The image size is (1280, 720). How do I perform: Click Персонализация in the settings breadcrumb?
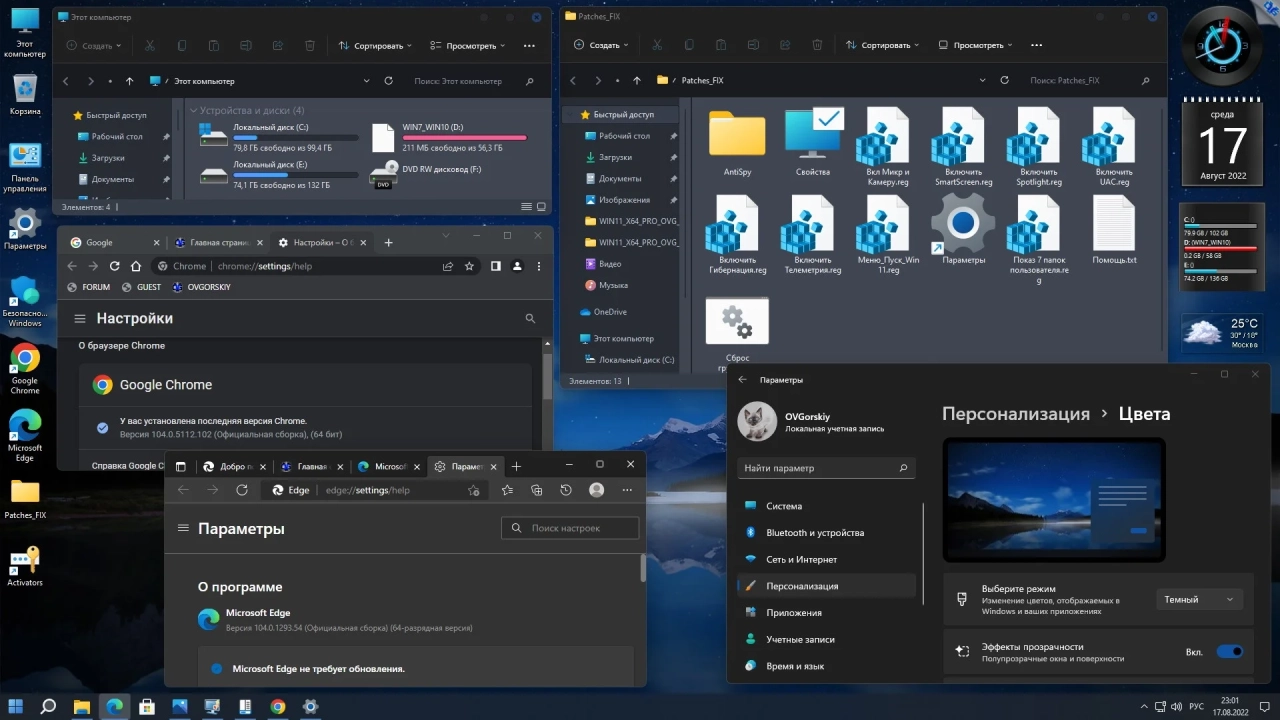(x=1015, y=413)
